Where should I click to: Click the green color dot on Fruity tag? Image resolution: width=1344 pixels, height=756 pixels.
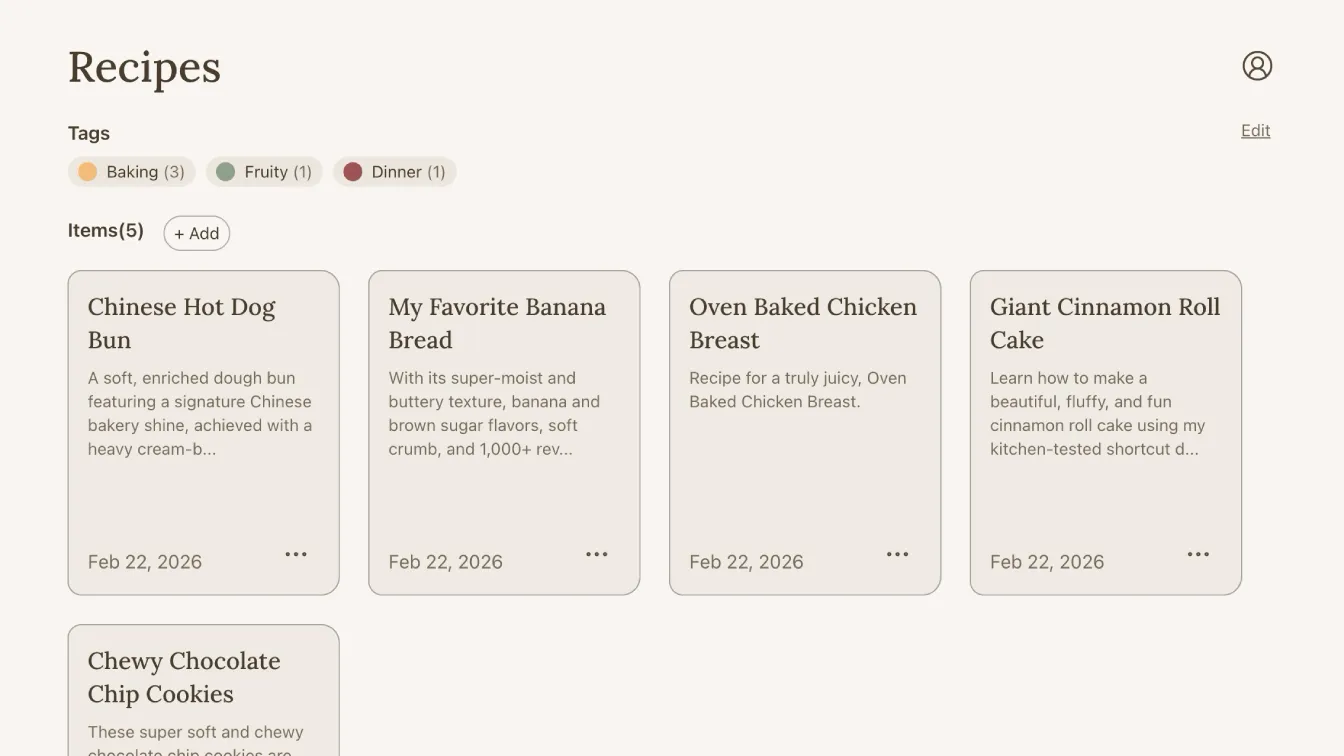(x=226, y=171)
